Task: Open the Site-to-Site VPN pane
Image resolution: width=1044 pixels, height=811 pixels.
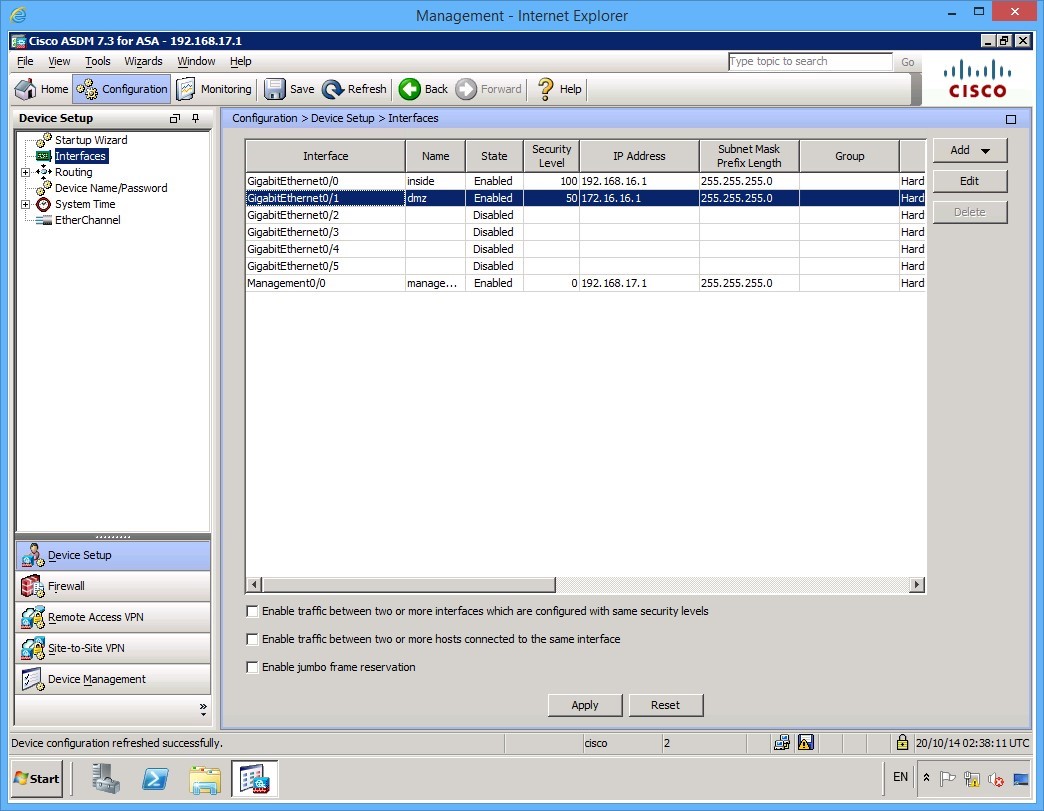Action: [x=85, y=648]
